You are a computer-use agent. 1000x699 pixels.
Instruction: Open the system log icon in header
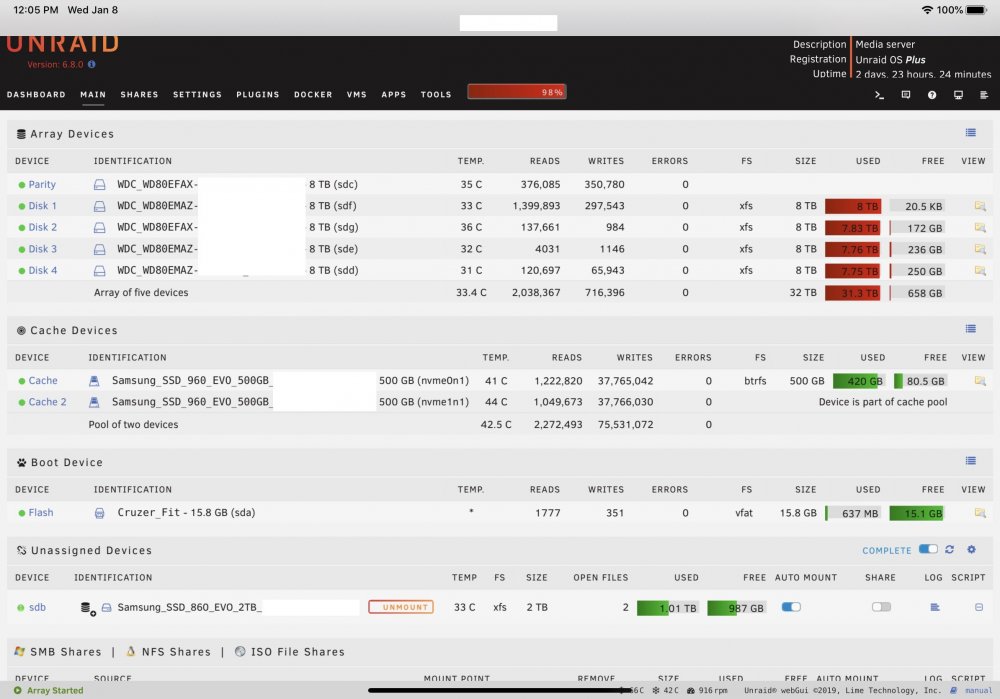[x=984, y=95]
